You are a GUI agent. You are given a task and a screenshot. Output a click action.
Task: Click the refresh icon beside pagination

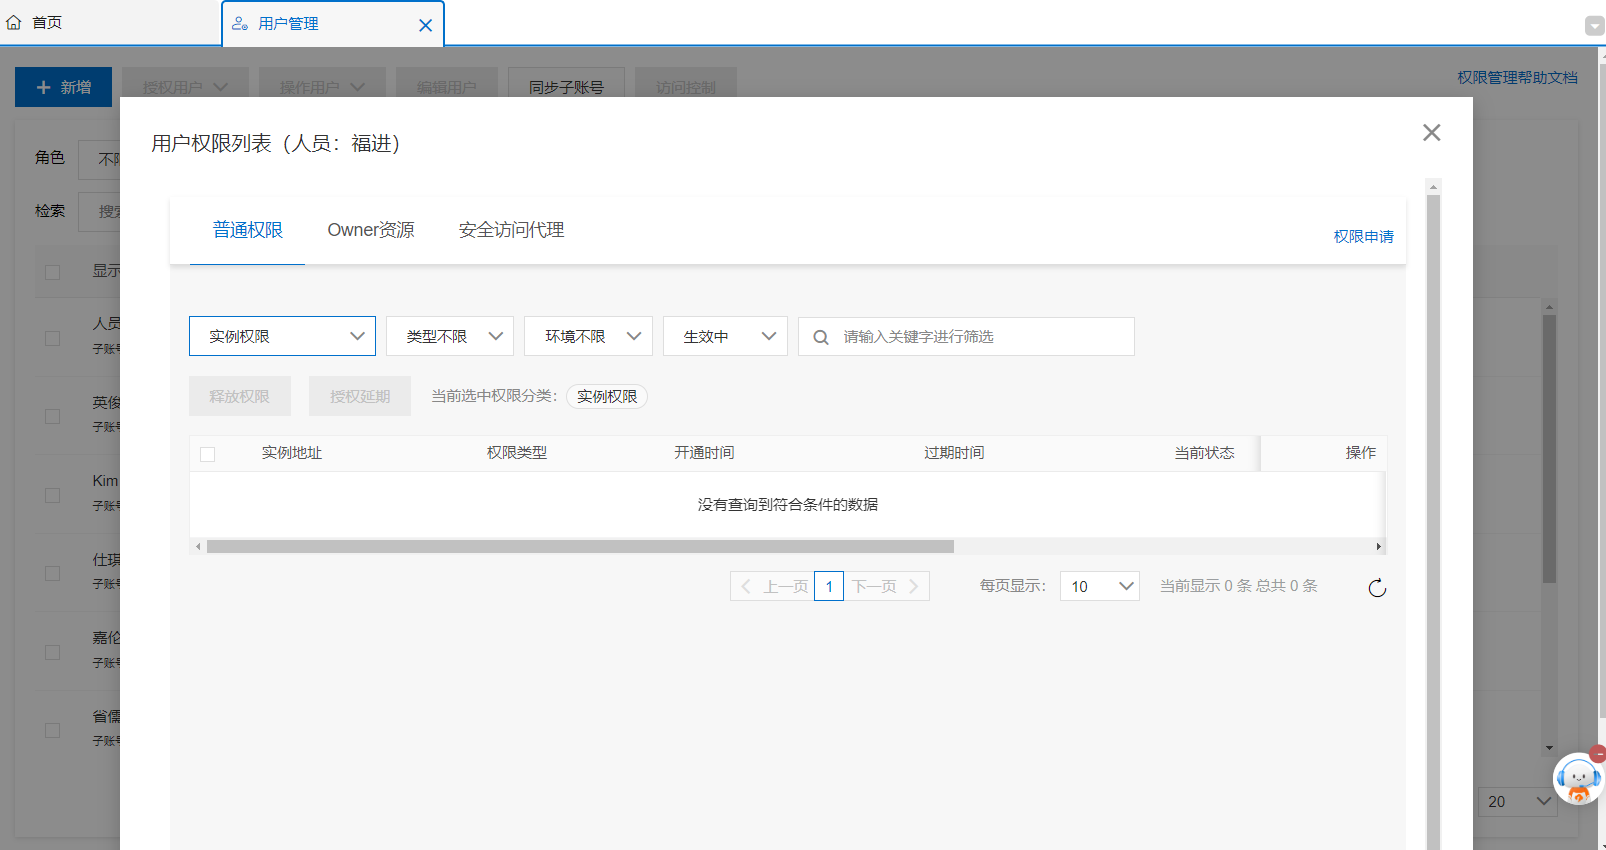[1377, 588]
